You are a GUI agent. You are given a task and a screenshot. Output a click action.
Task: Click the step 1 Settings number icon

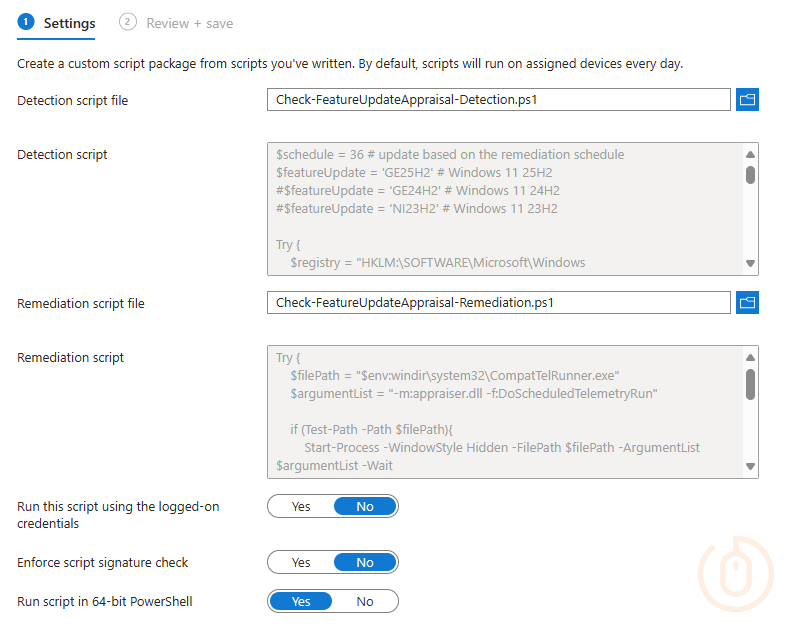[26, 22]
